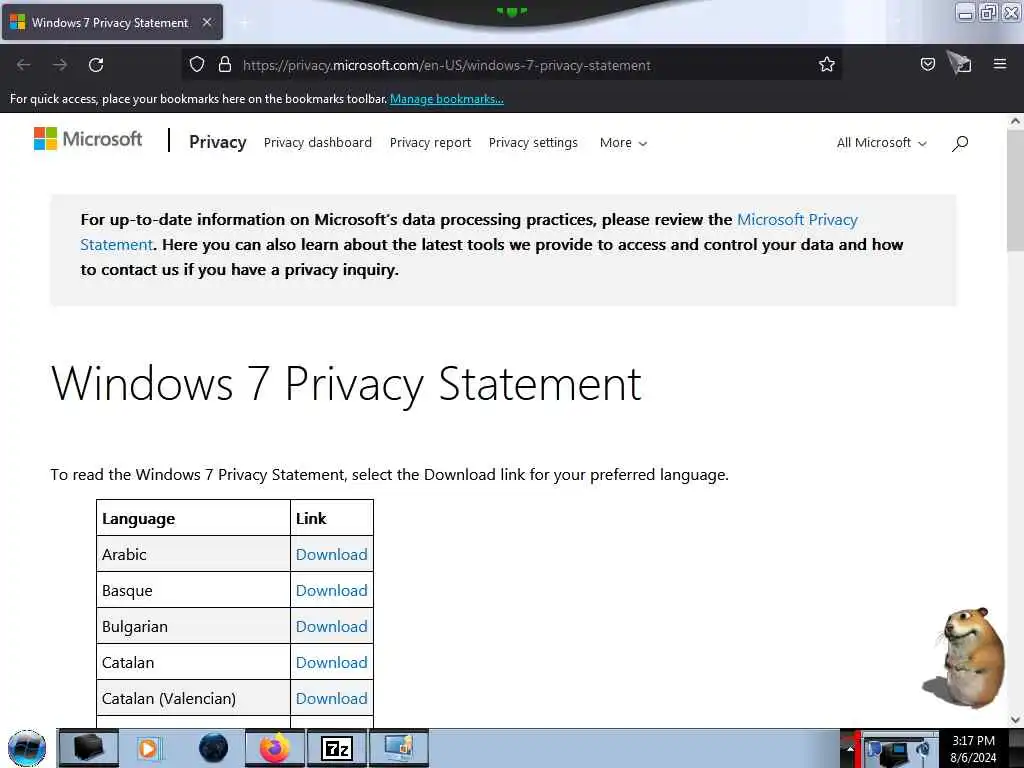Image resolution: width=1024 pixels, height=768 pixels.
Task: Open 7-Zip from the taskbar
Action: click(337, 748)
